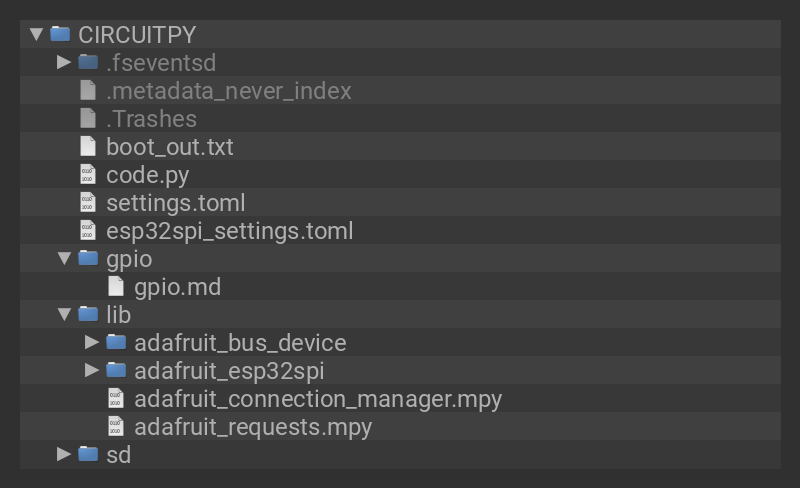This screenshot has width=800, height=488.
Task: Click the lib folder icon
Action: pos(88,315)
